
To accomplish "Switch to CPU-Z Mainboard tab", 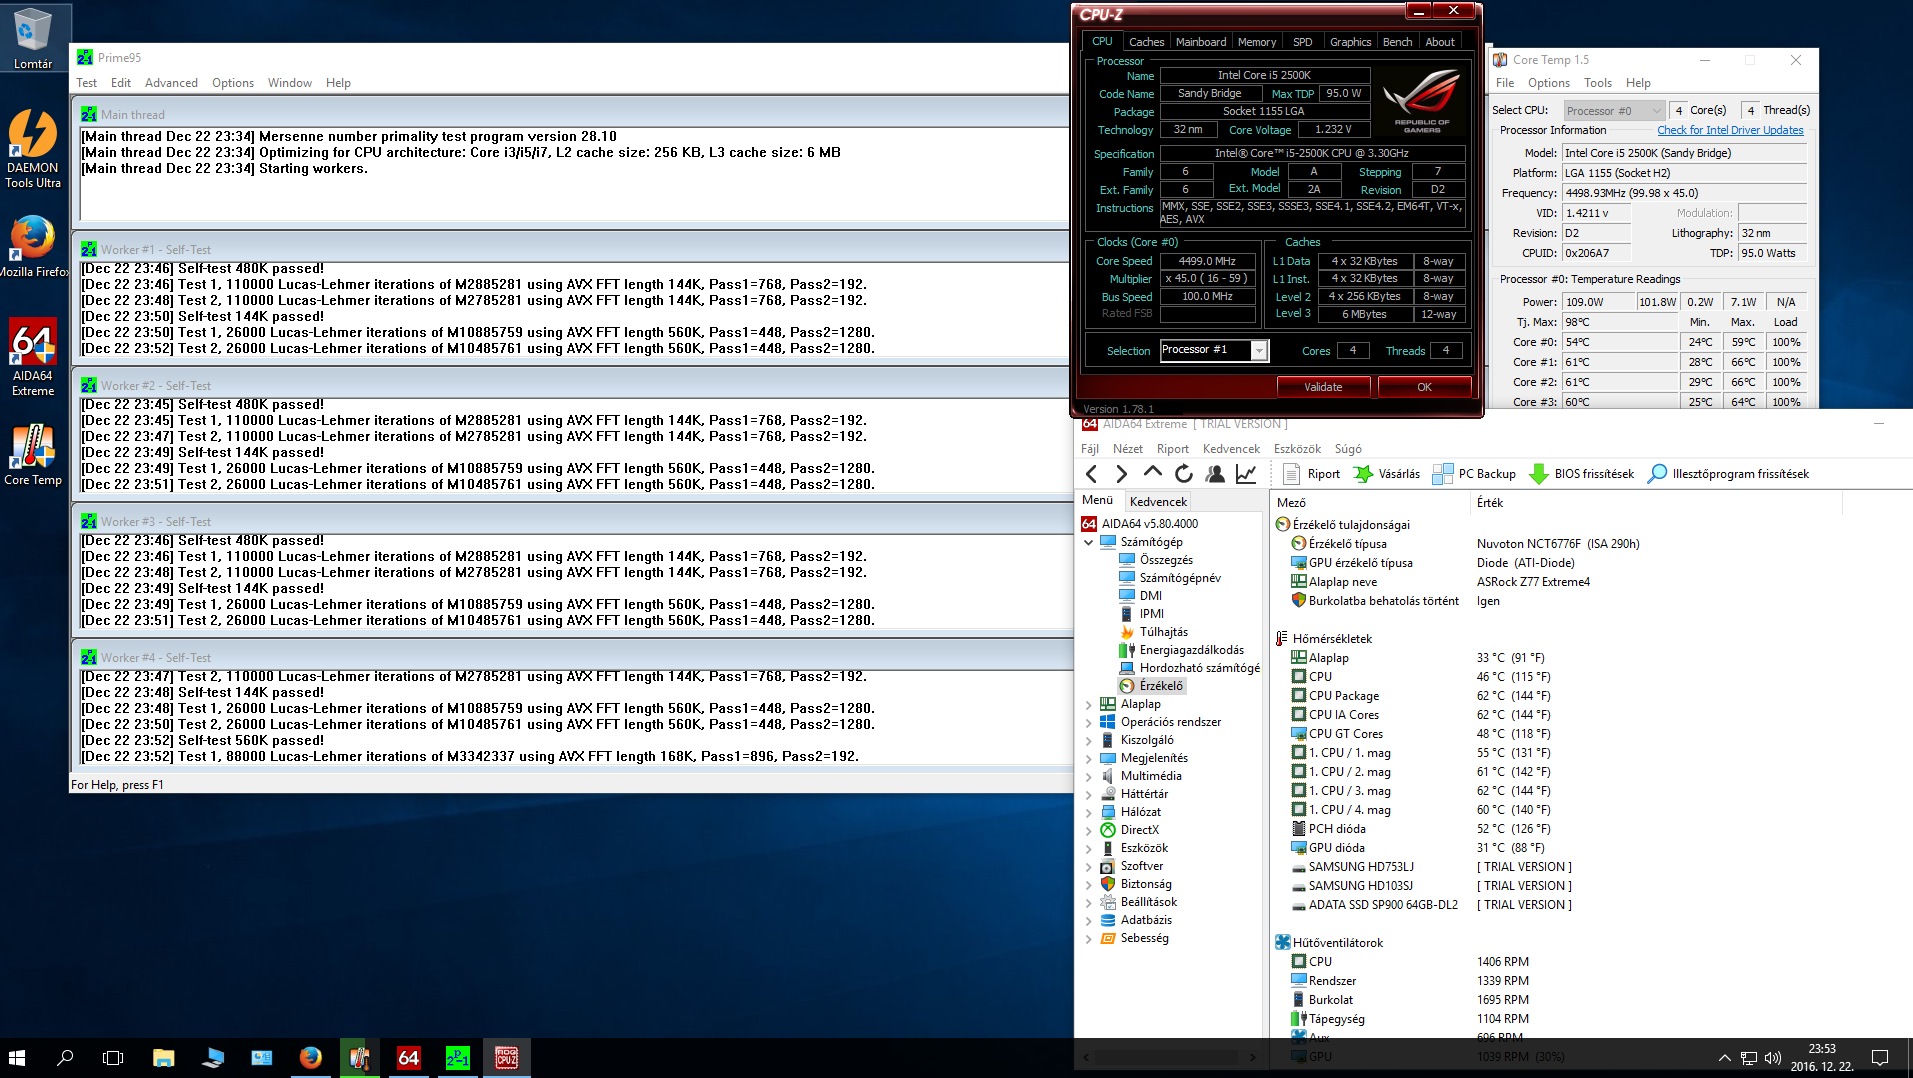I will tap(1201, 42).
